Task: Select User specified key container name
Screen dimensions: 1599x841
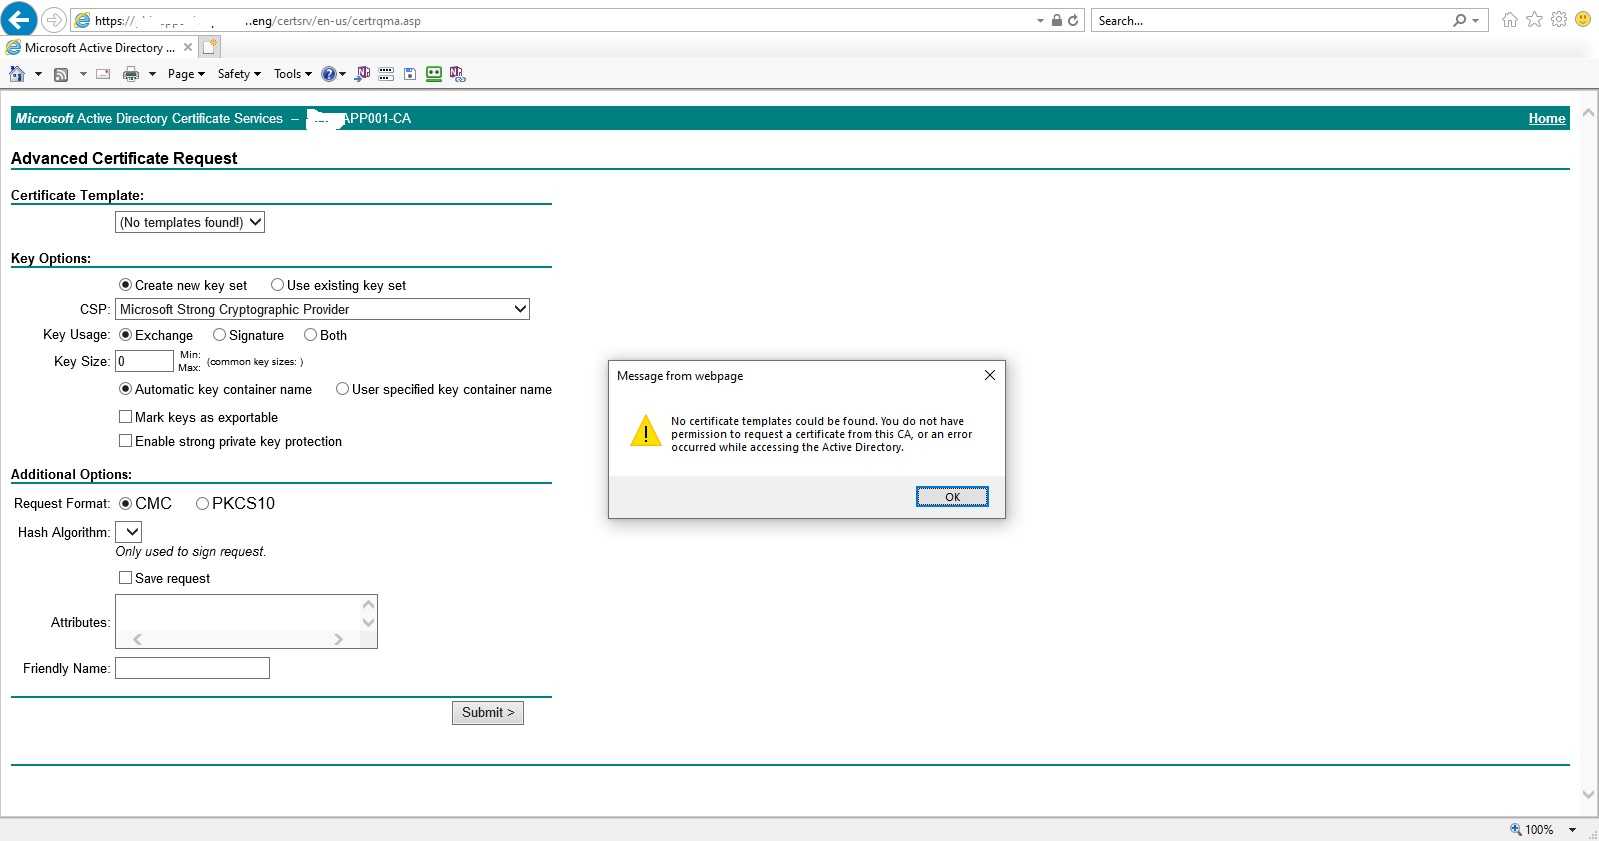Action: coord(342,389)
